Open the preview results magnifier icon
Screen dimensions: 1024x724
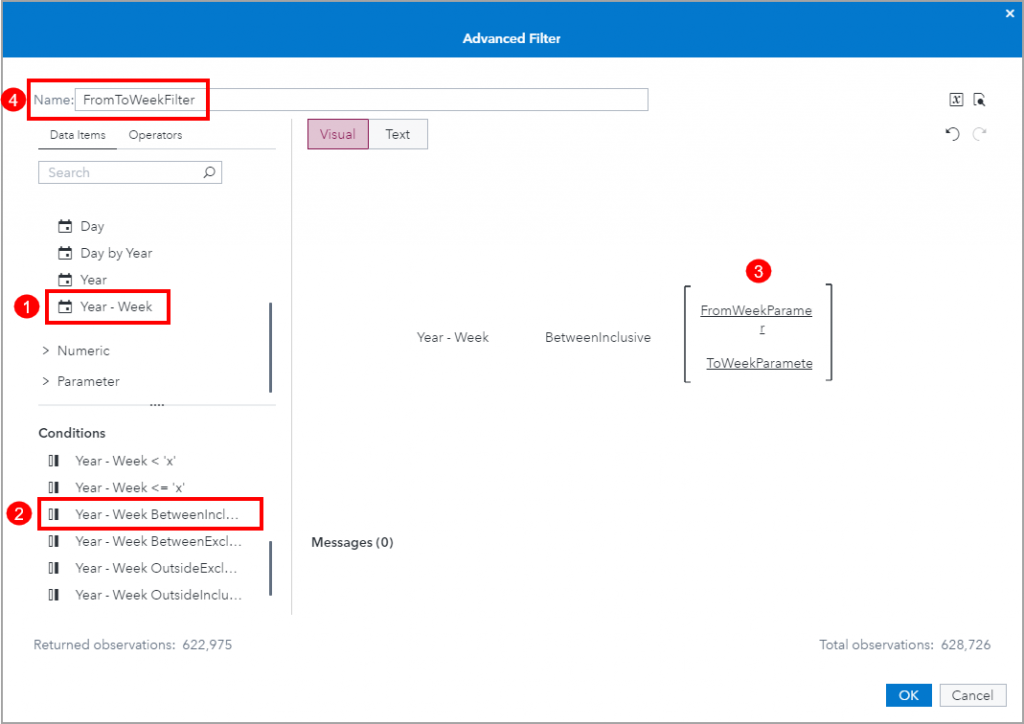980,99
